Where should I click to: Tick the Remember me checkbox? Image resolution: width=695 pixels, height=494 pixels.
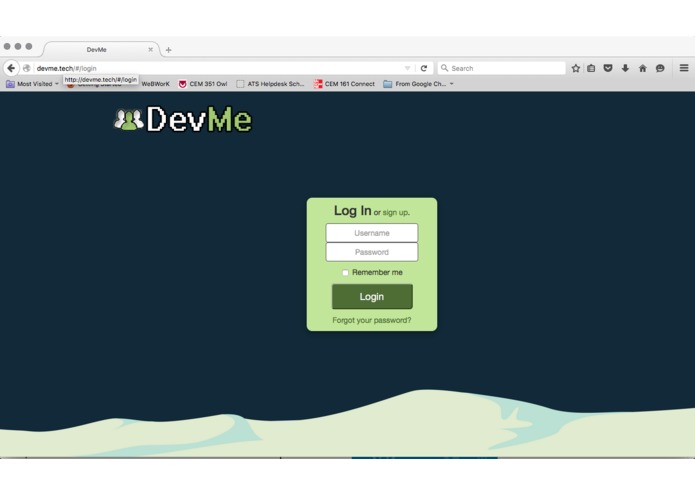coord(345,272)
